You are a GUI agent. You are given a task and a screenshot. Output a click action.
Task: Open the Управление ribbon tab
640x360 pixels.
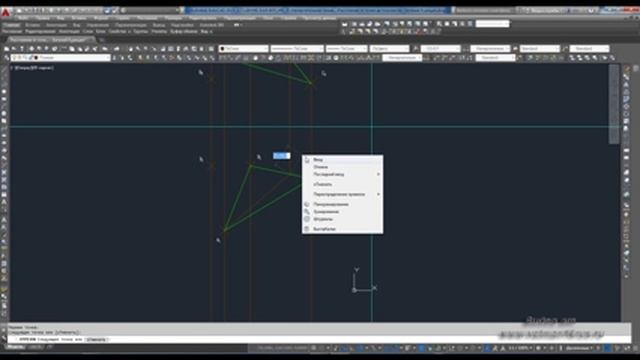(98, 25)
